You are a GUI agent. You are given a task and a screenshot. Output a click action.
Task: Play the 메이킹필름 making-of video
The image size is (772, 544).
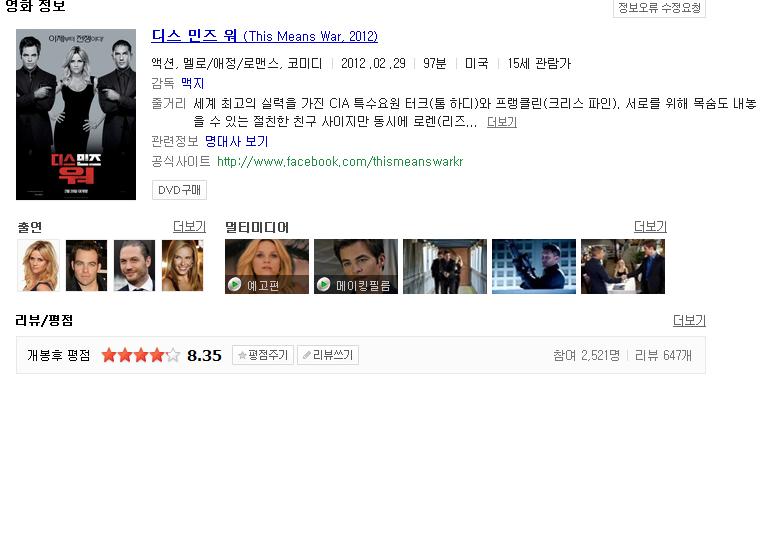[x=356, y=266]
